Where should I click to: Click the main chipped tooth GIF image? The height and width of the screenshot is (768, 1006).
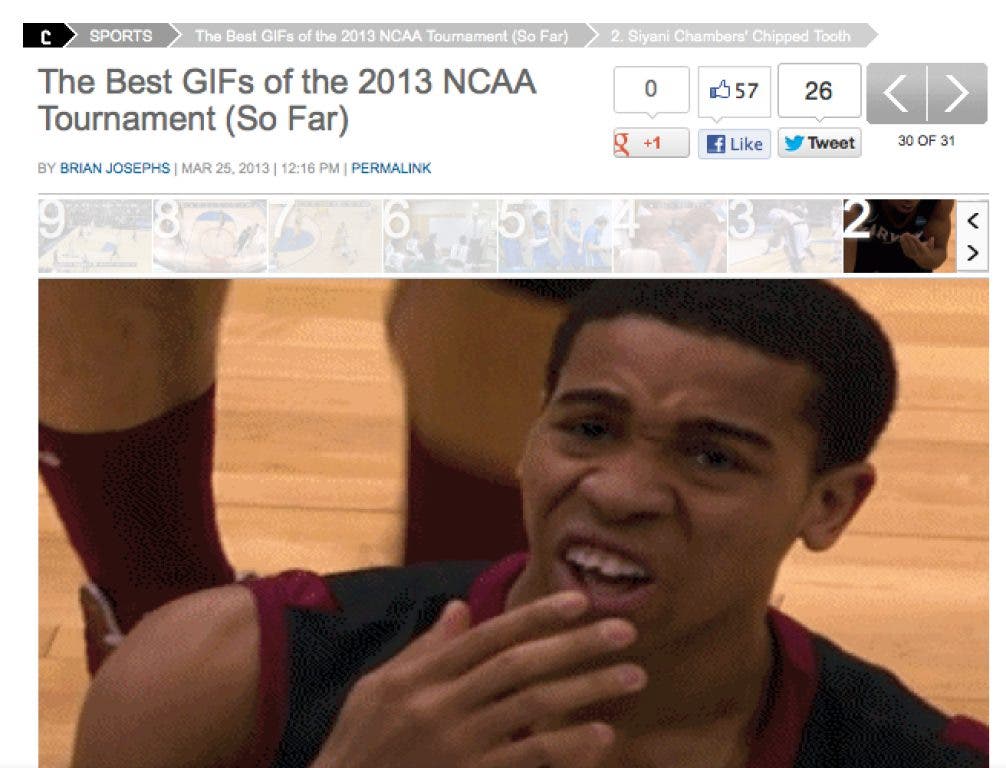click(x=513, y=523)
